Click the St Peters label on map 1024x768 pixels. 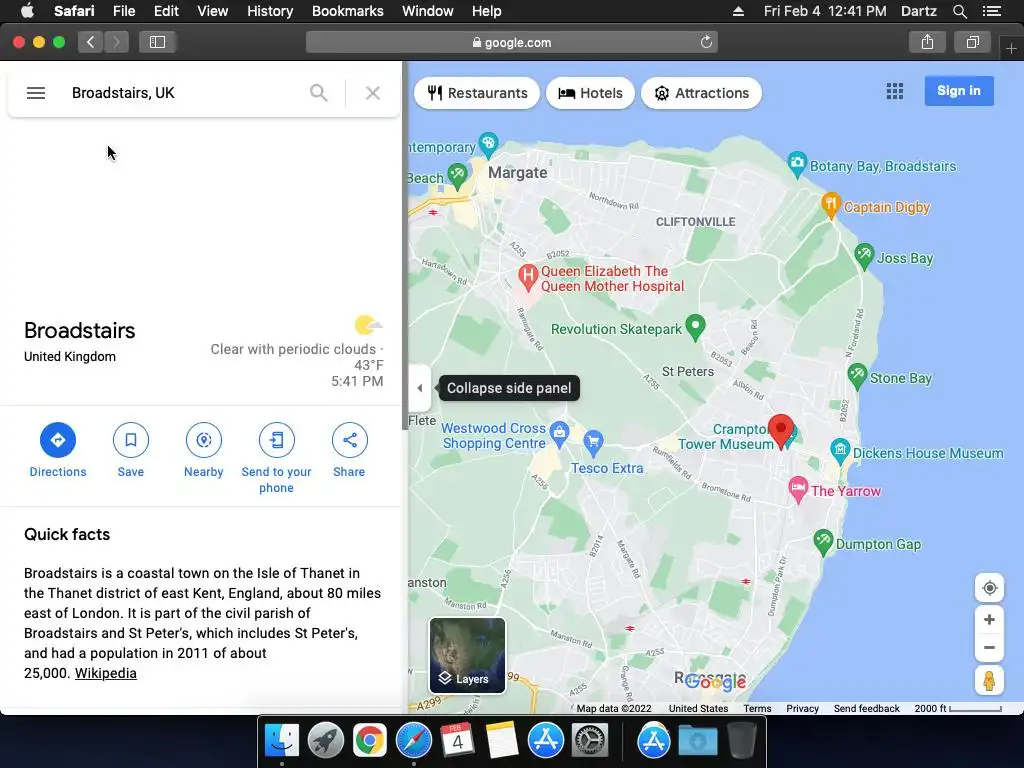click(x=688, y=372)
